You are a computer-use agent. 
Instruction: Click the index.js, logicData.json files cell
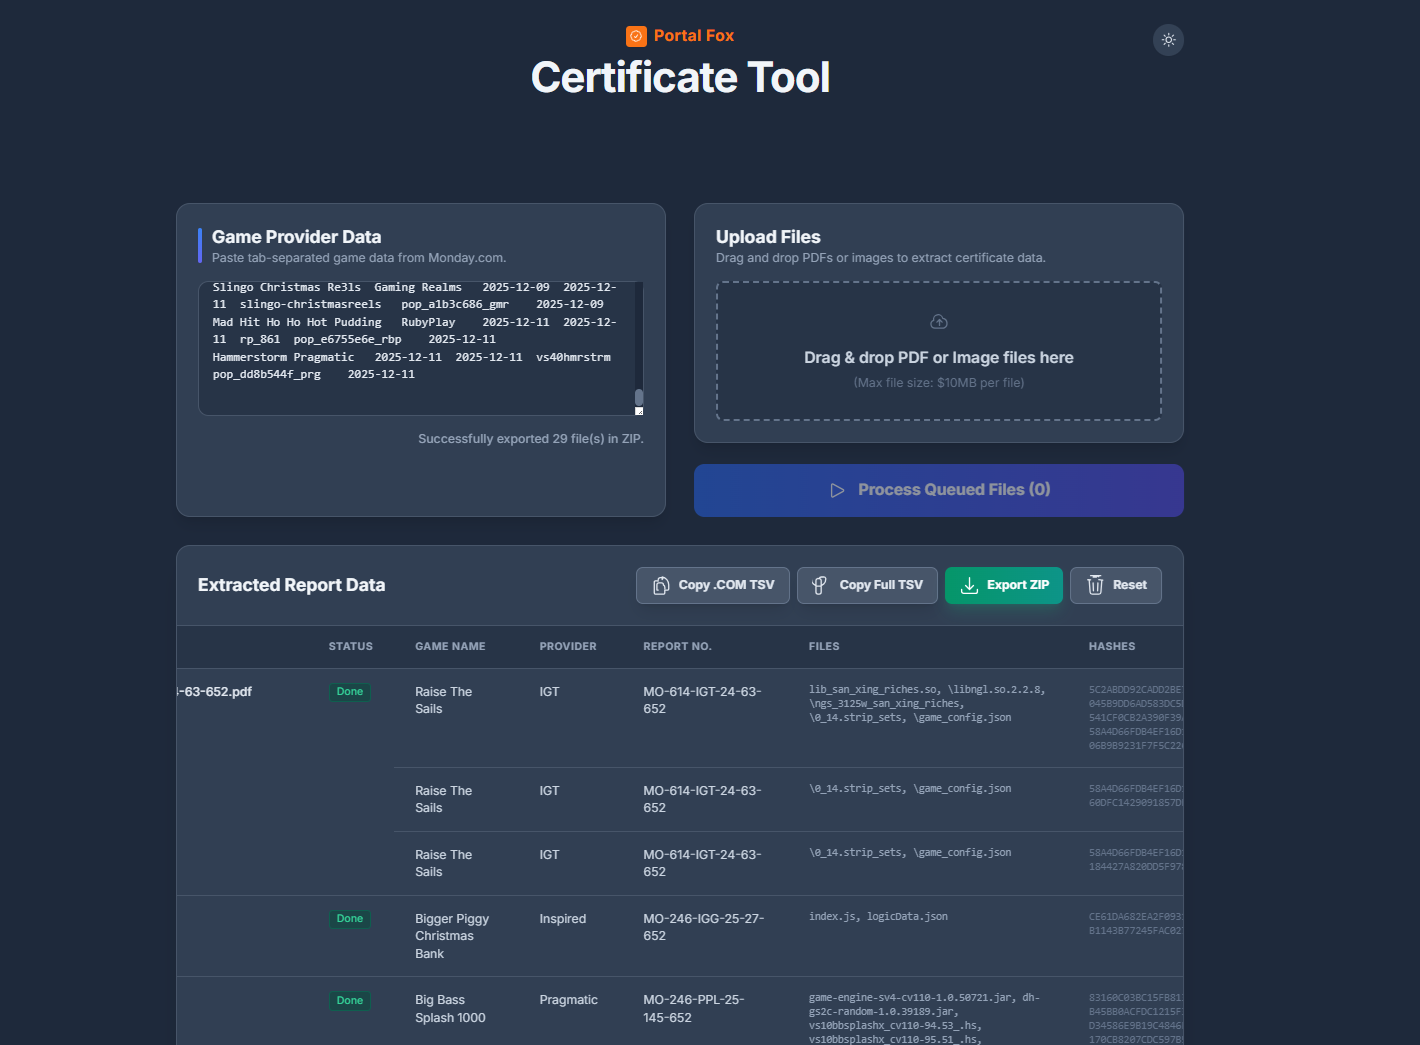pyautogui.click(x=878, y=917)
